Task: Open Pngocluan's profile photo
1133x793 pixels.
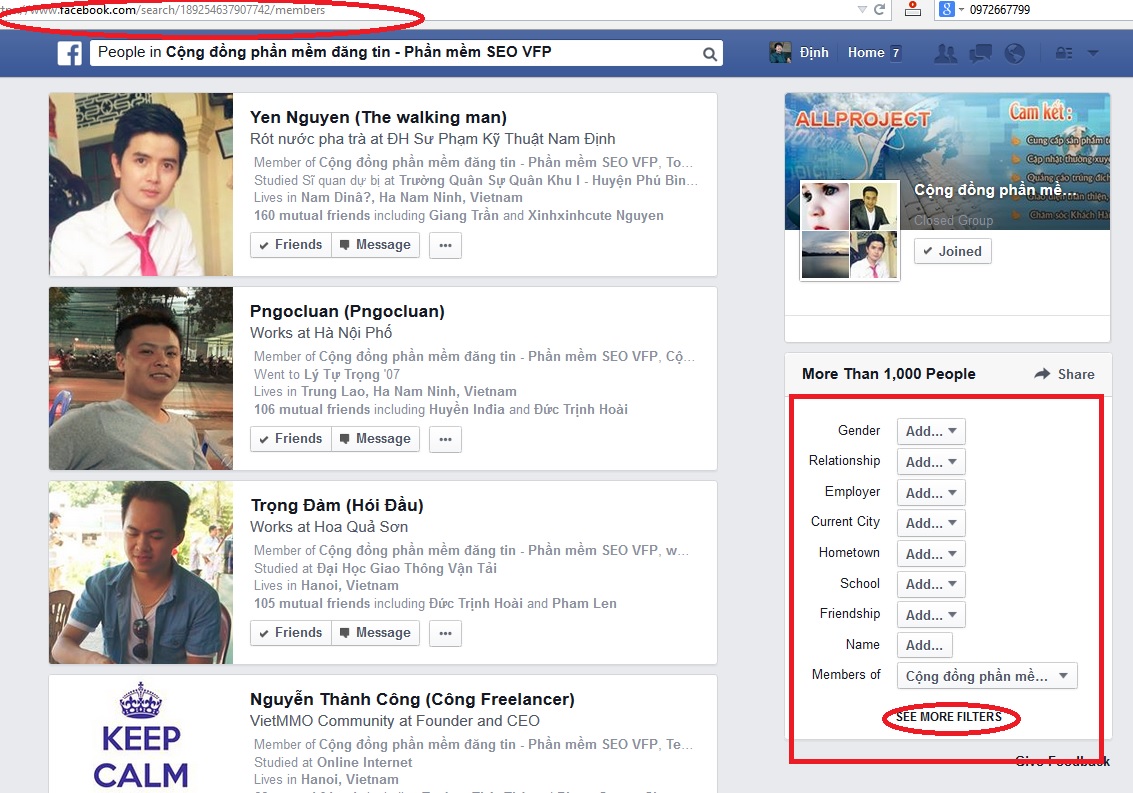Action: 141,378
